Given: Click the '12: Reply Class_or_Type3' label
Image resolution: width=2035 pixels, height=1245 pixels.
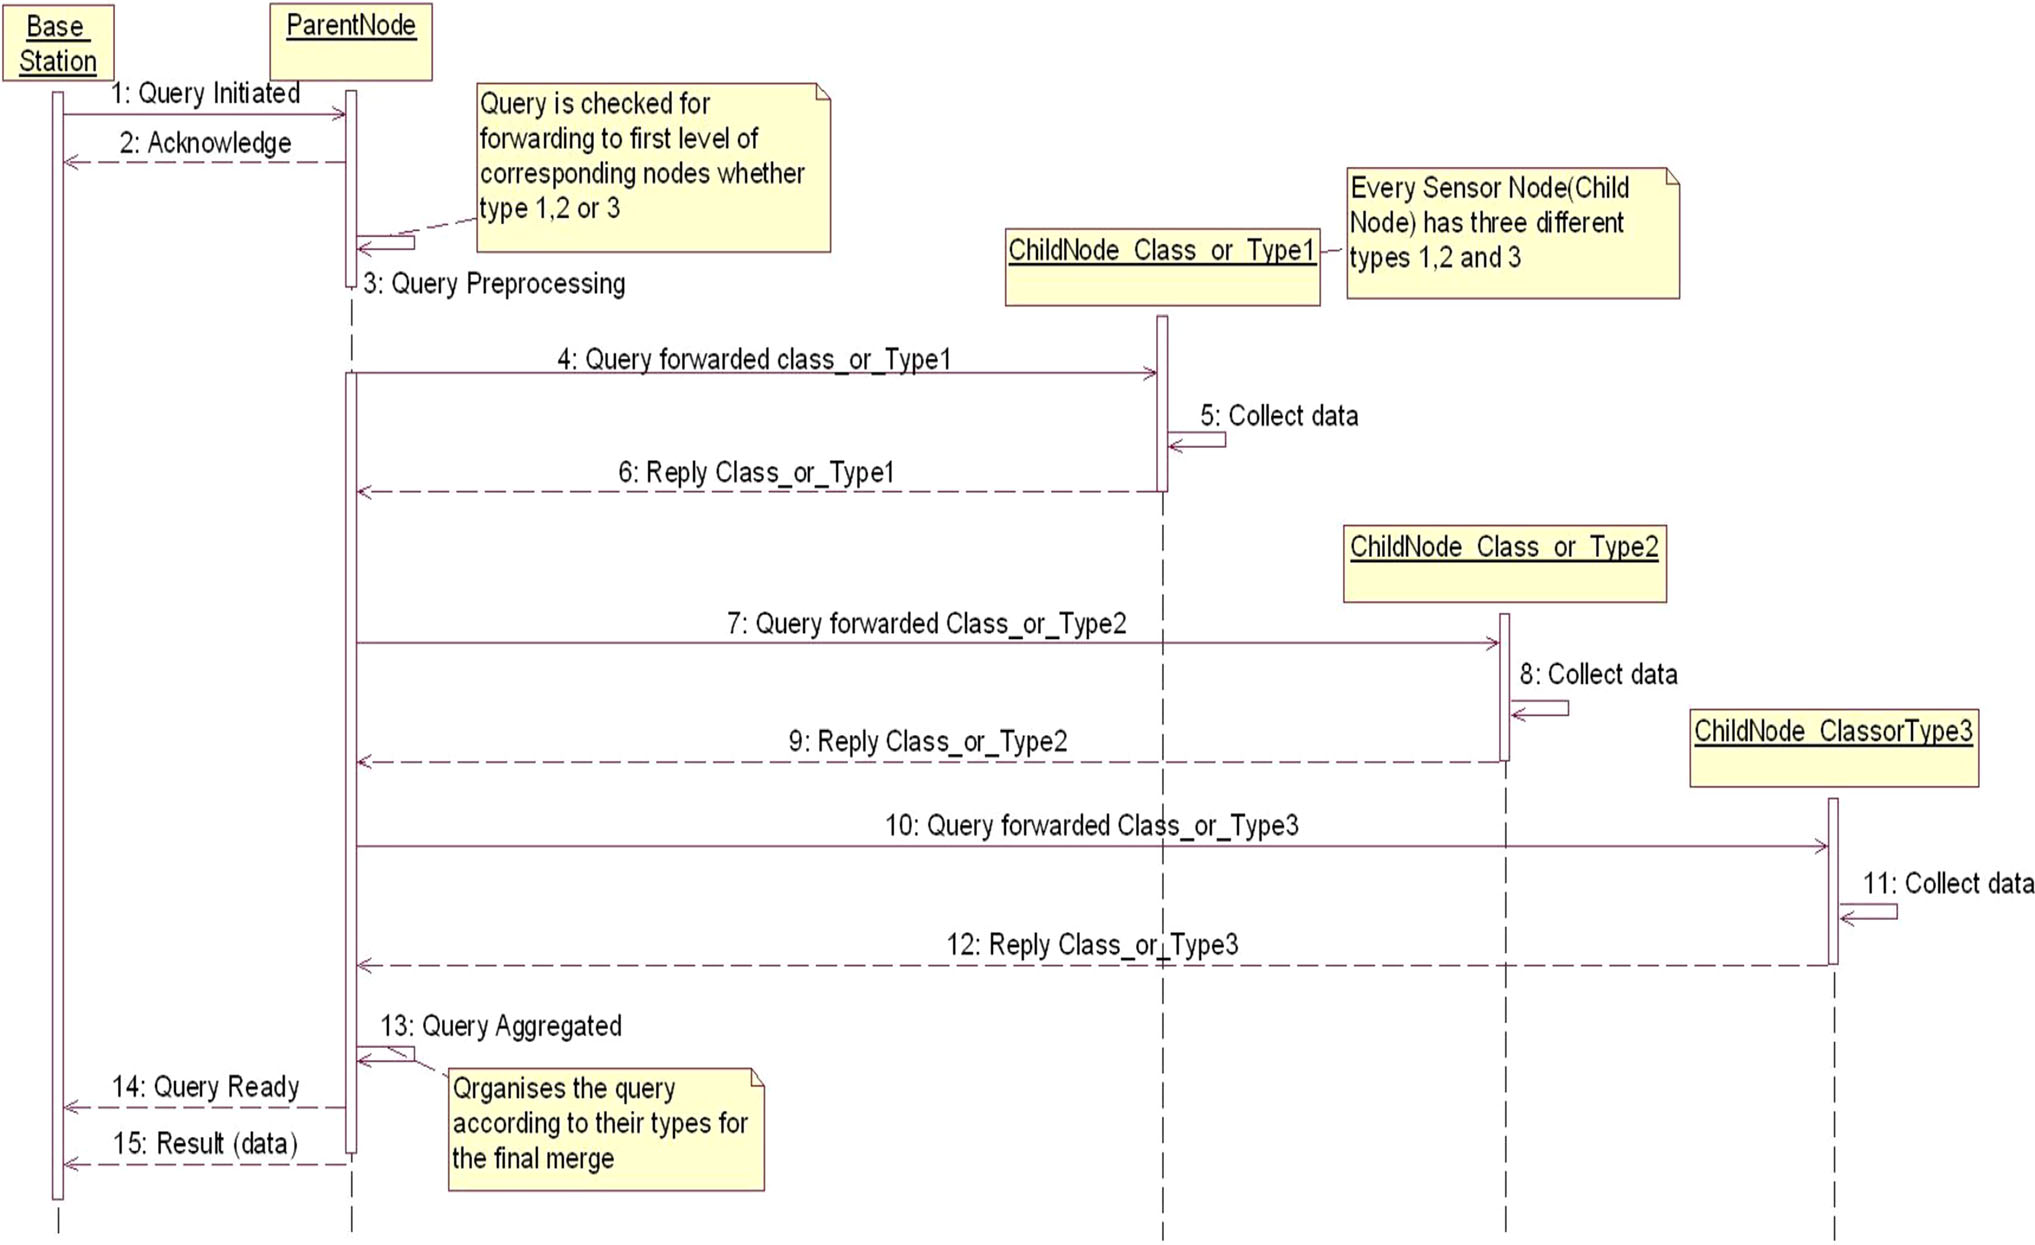Looking at the screenshot, I should 1092,945.
